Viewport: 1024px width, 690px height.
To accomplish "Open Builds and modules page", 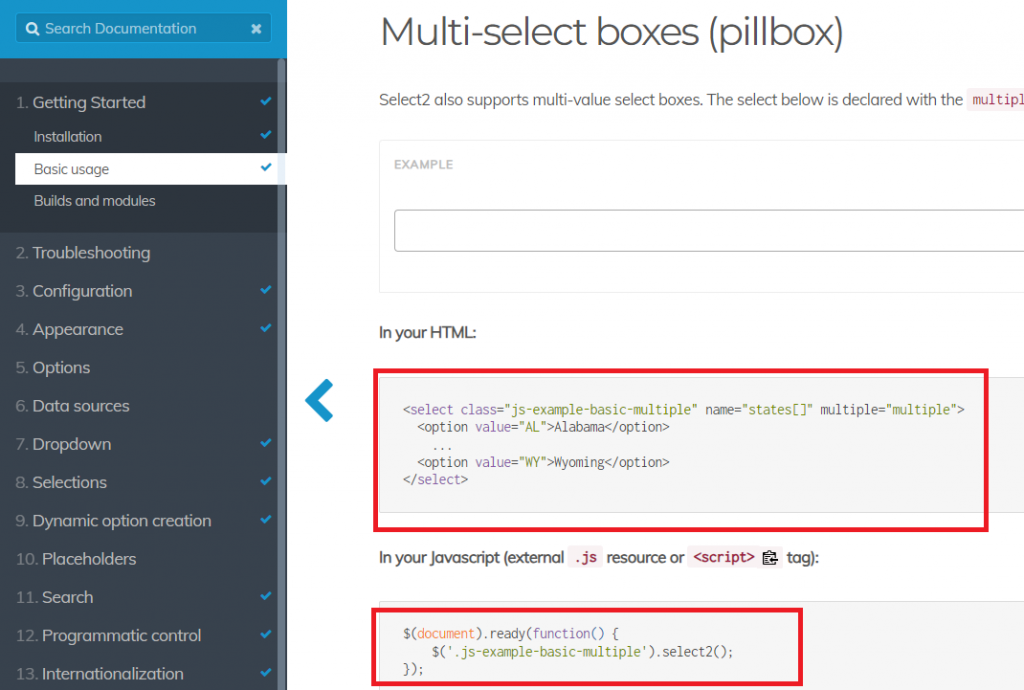I will point(95,201).
